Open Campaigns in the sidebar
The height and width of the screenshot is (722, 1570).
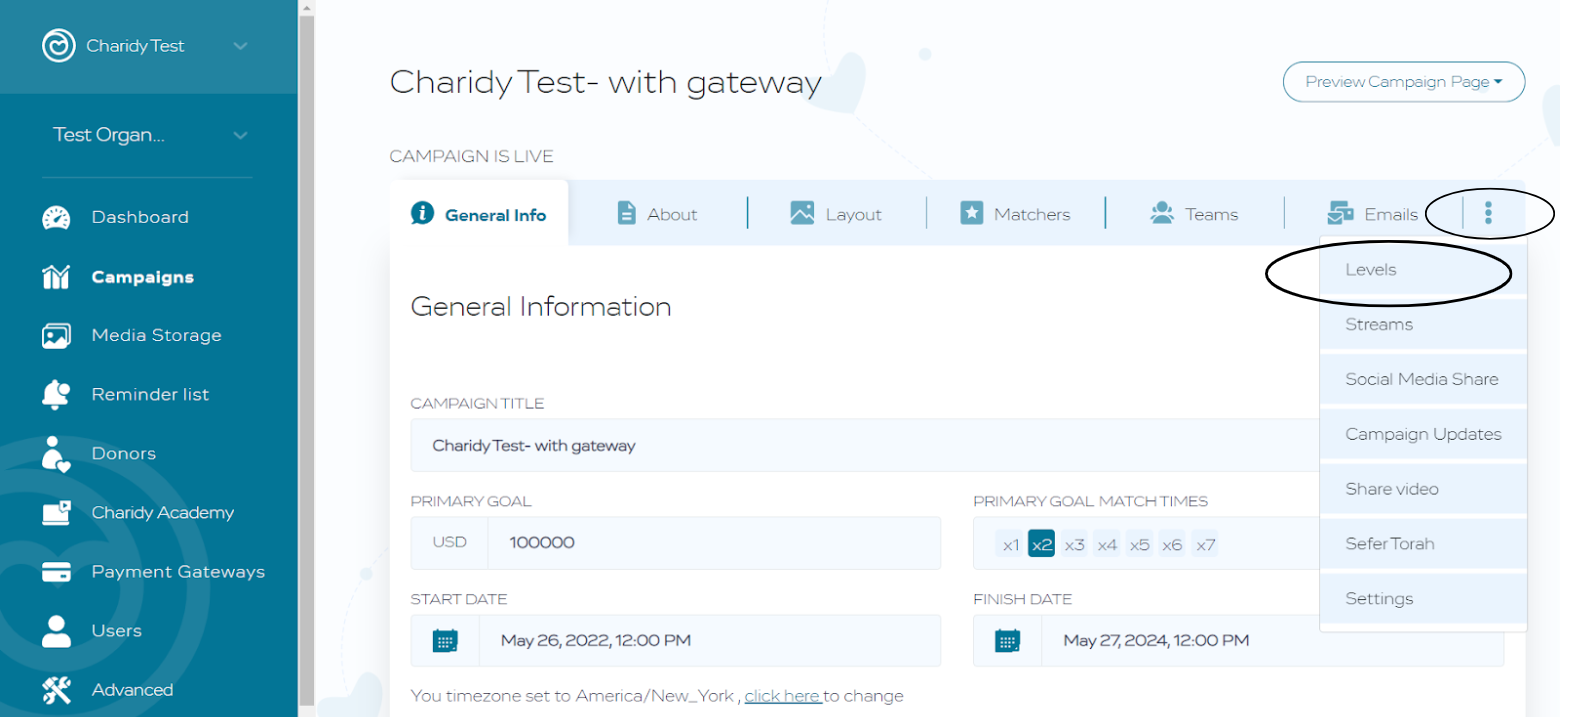142,277
